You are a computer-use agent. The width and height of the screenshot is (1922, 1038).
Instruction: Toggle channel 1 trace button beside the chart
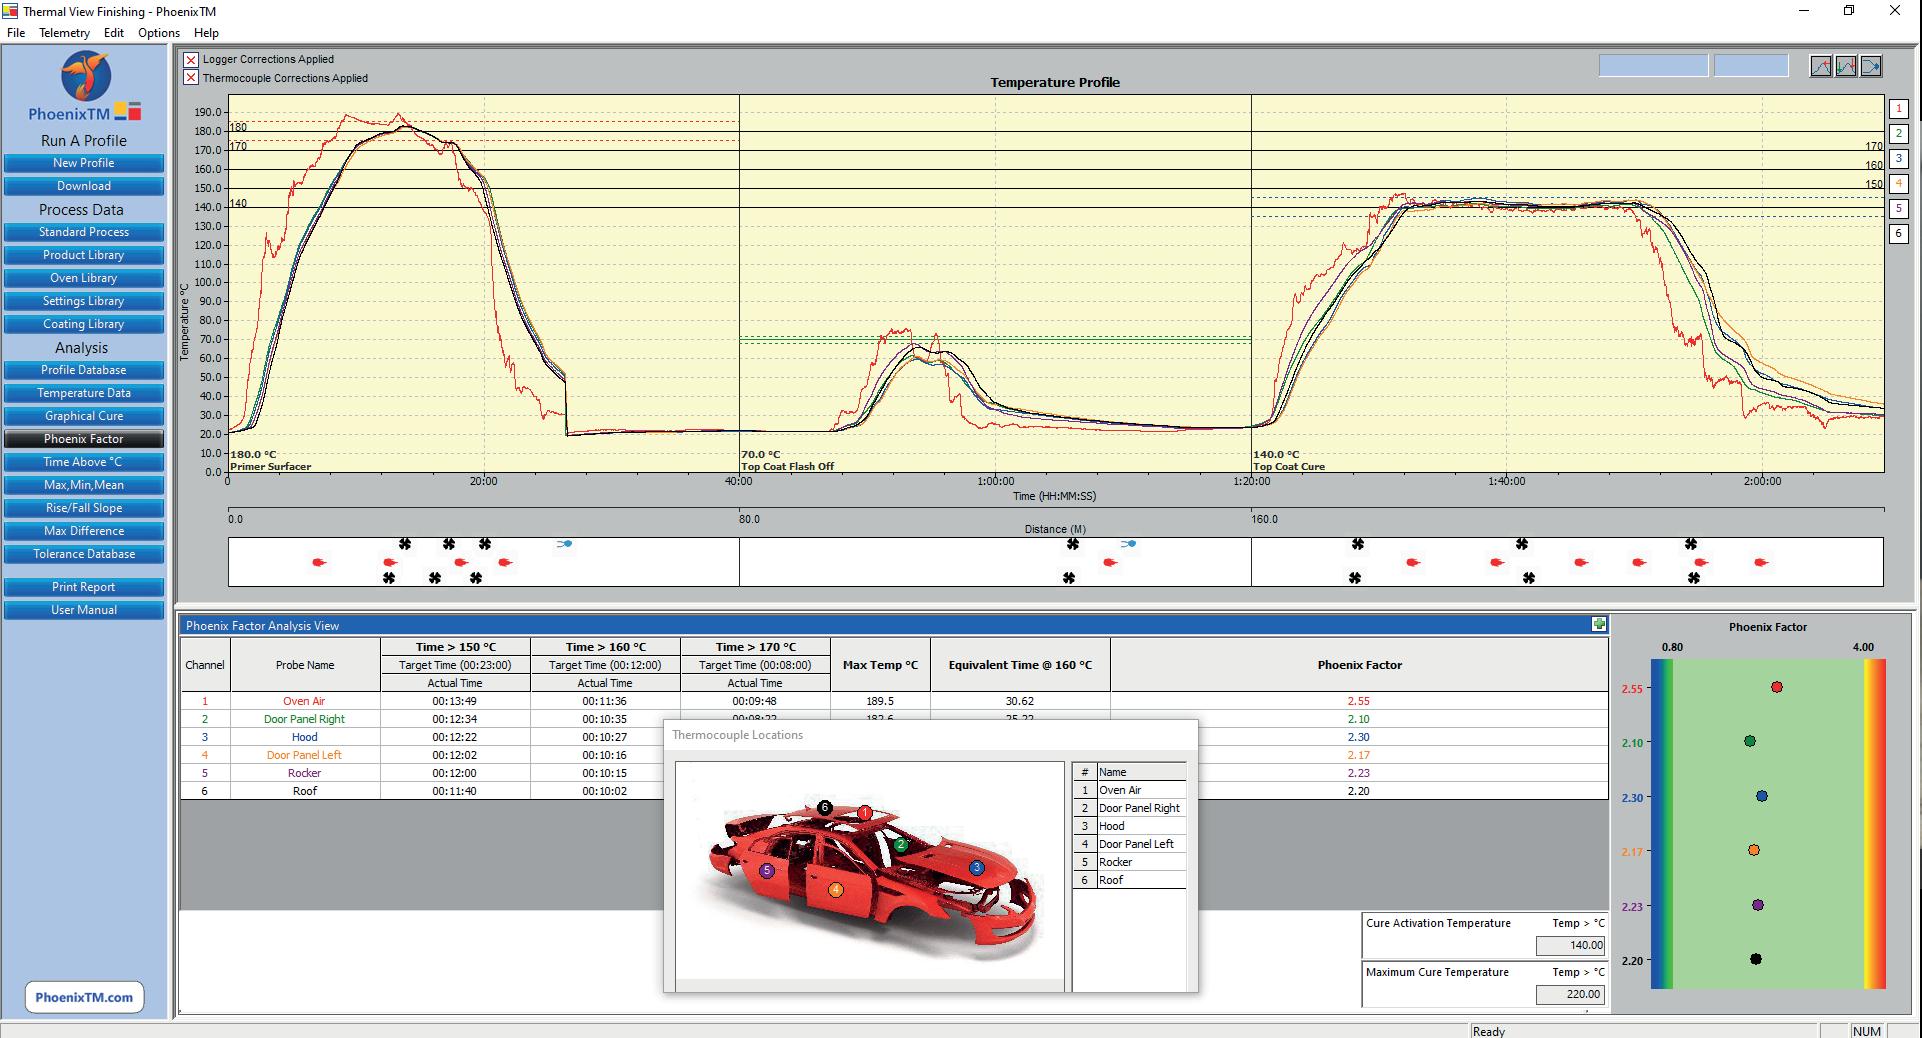coord(1898,108)
